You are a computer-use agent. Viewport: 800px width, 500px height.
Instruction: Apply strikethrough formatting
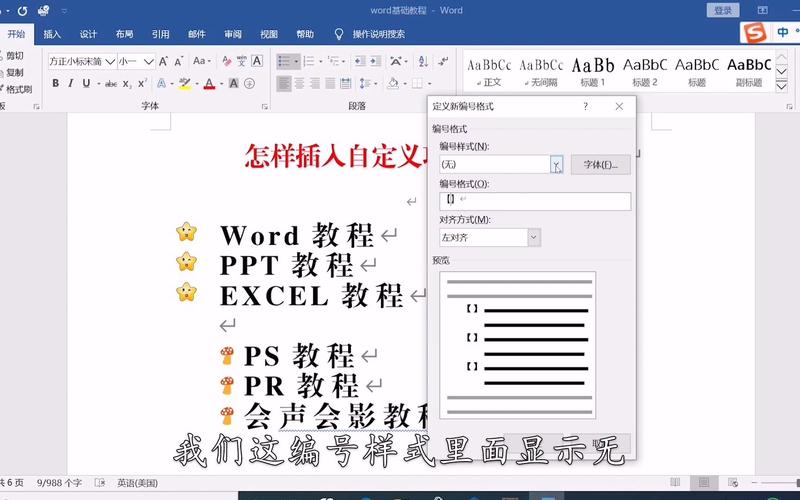coord(111,84)
